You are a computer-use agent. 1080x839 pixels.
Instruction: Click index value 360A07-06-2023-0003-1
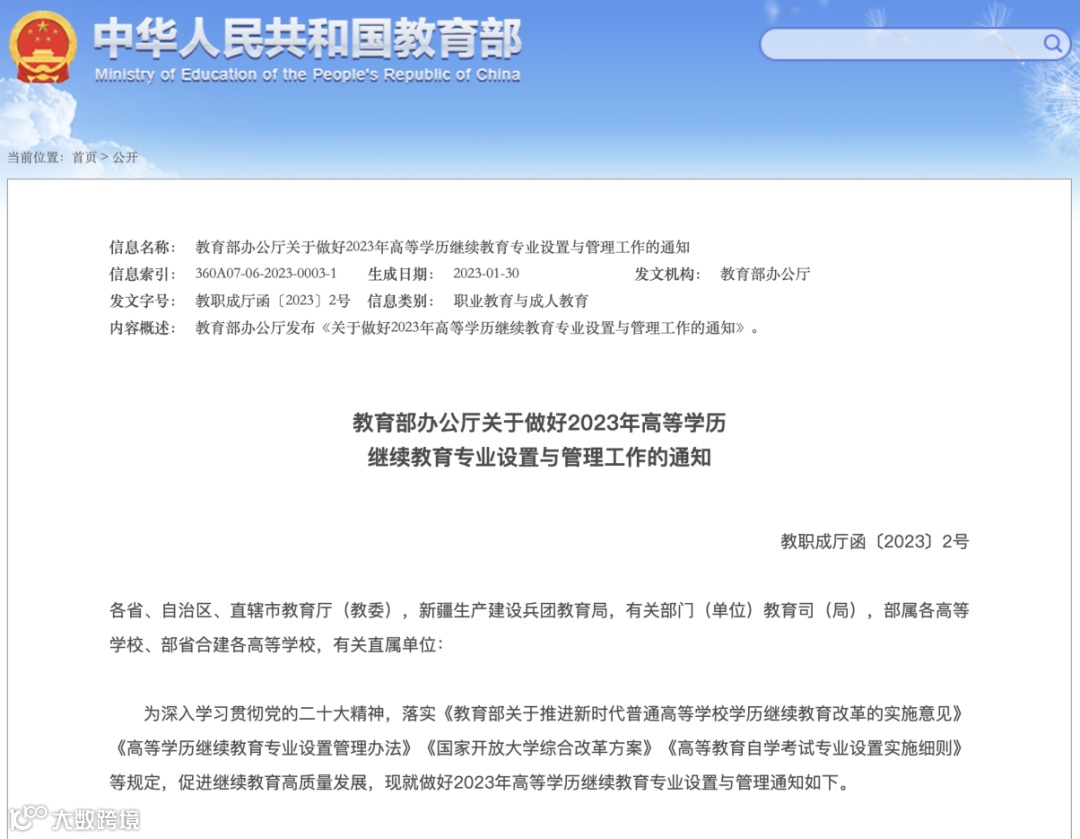266,273
